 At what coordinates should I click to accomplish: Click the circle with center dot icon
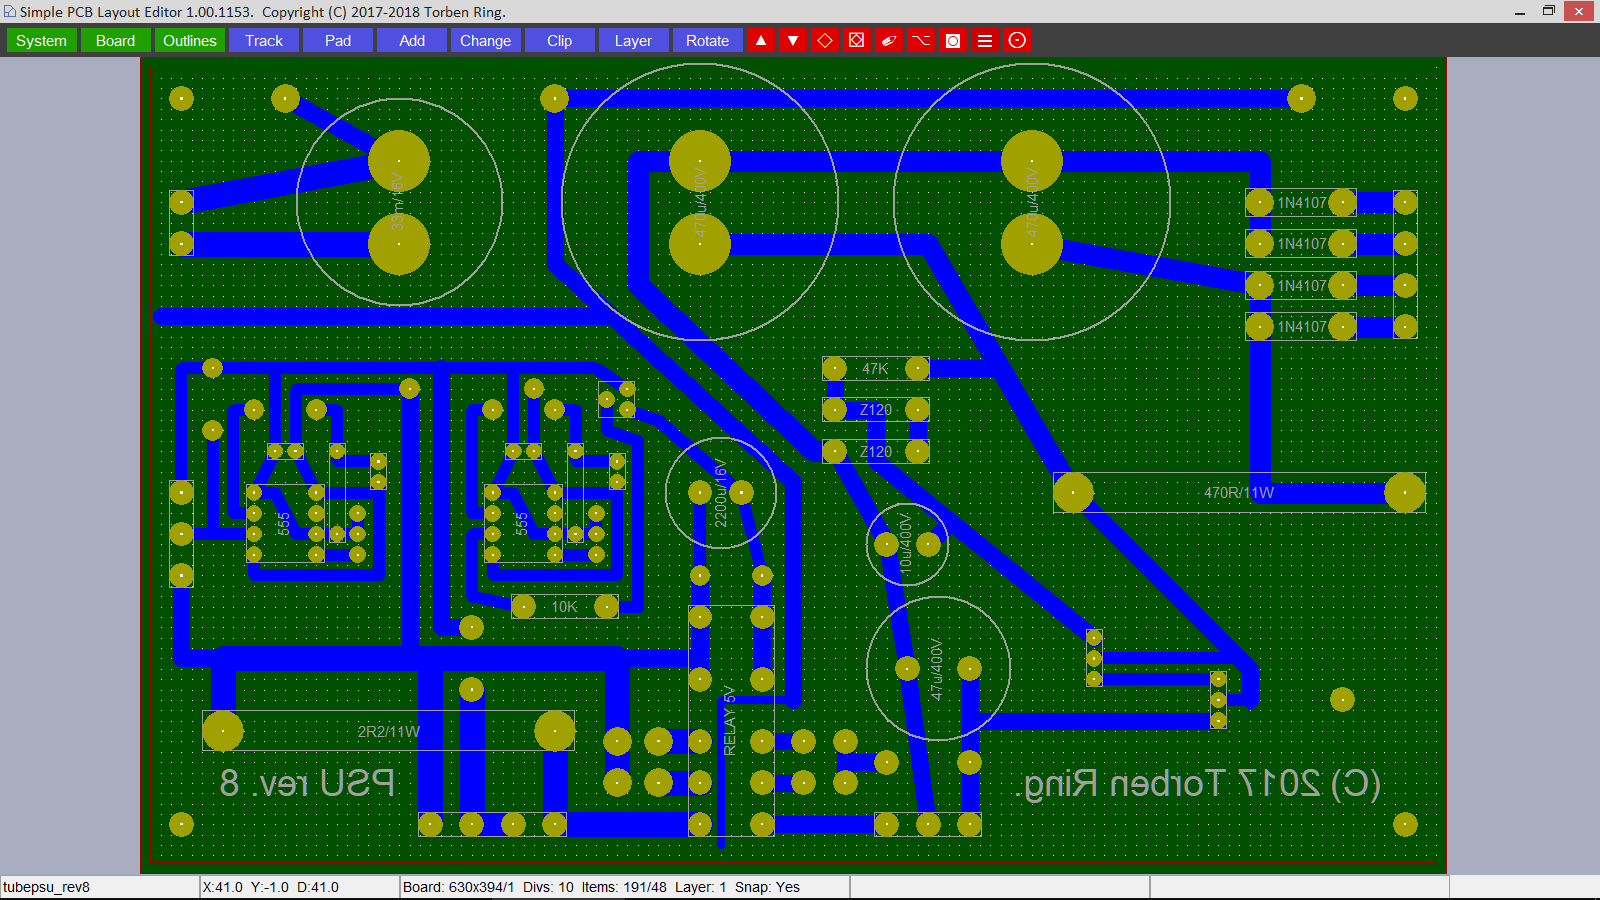point(1017,40)
